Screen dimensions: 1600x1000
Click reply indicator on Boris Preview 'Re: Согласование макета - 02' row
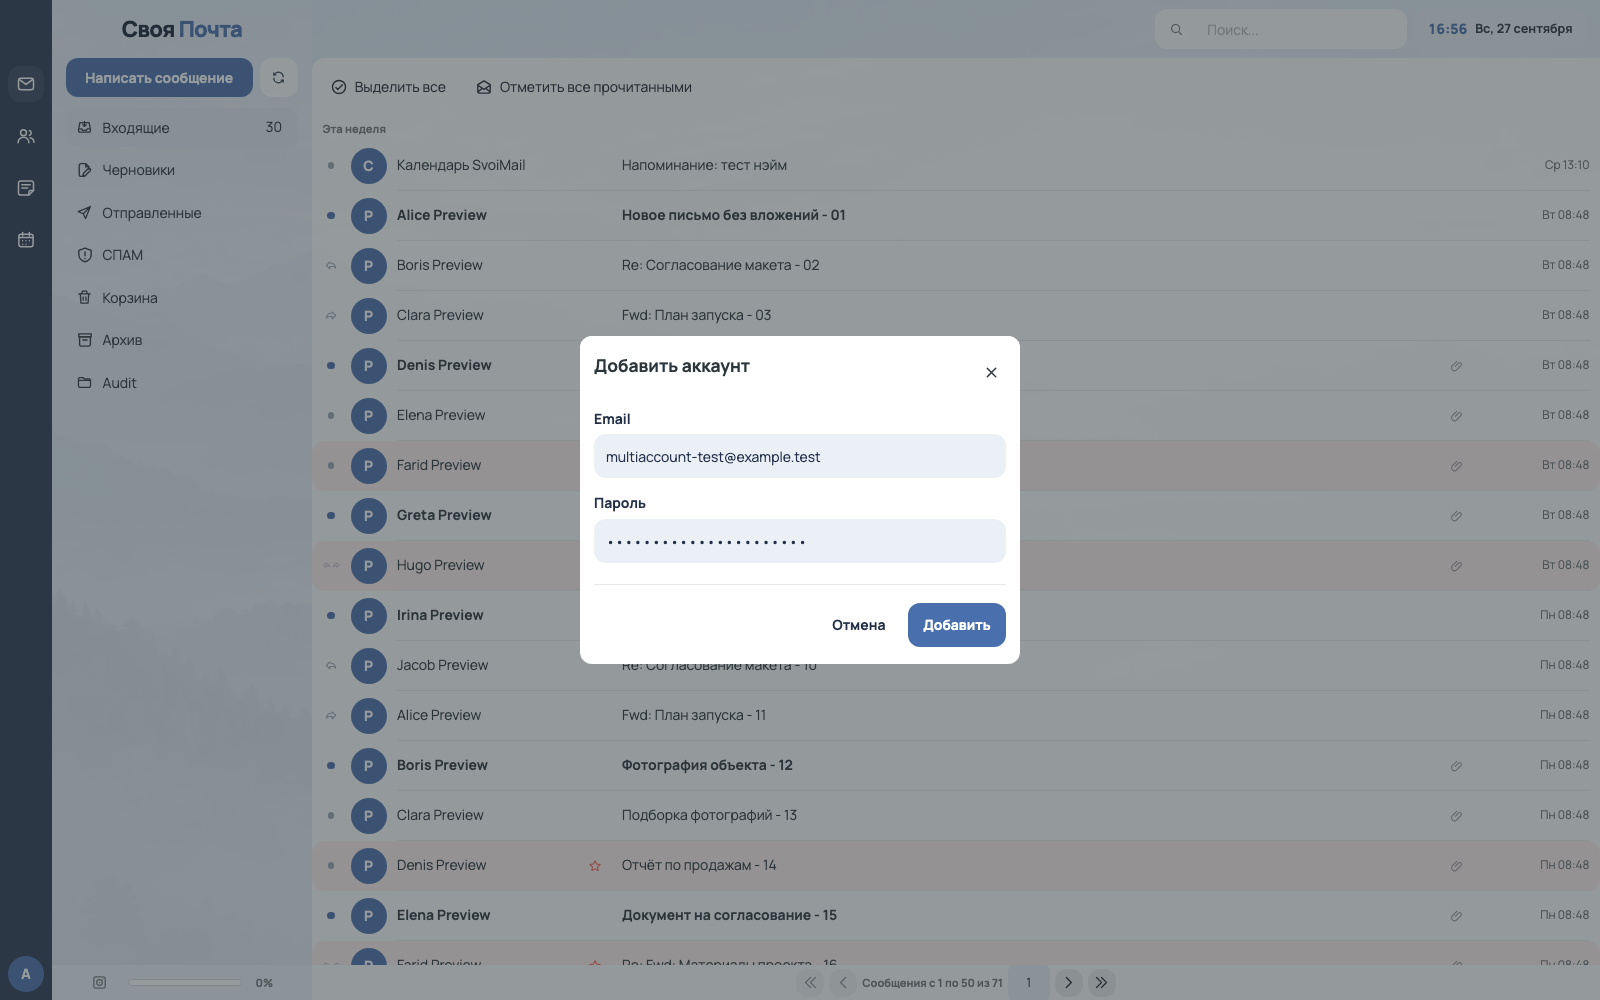coord(331,266)
